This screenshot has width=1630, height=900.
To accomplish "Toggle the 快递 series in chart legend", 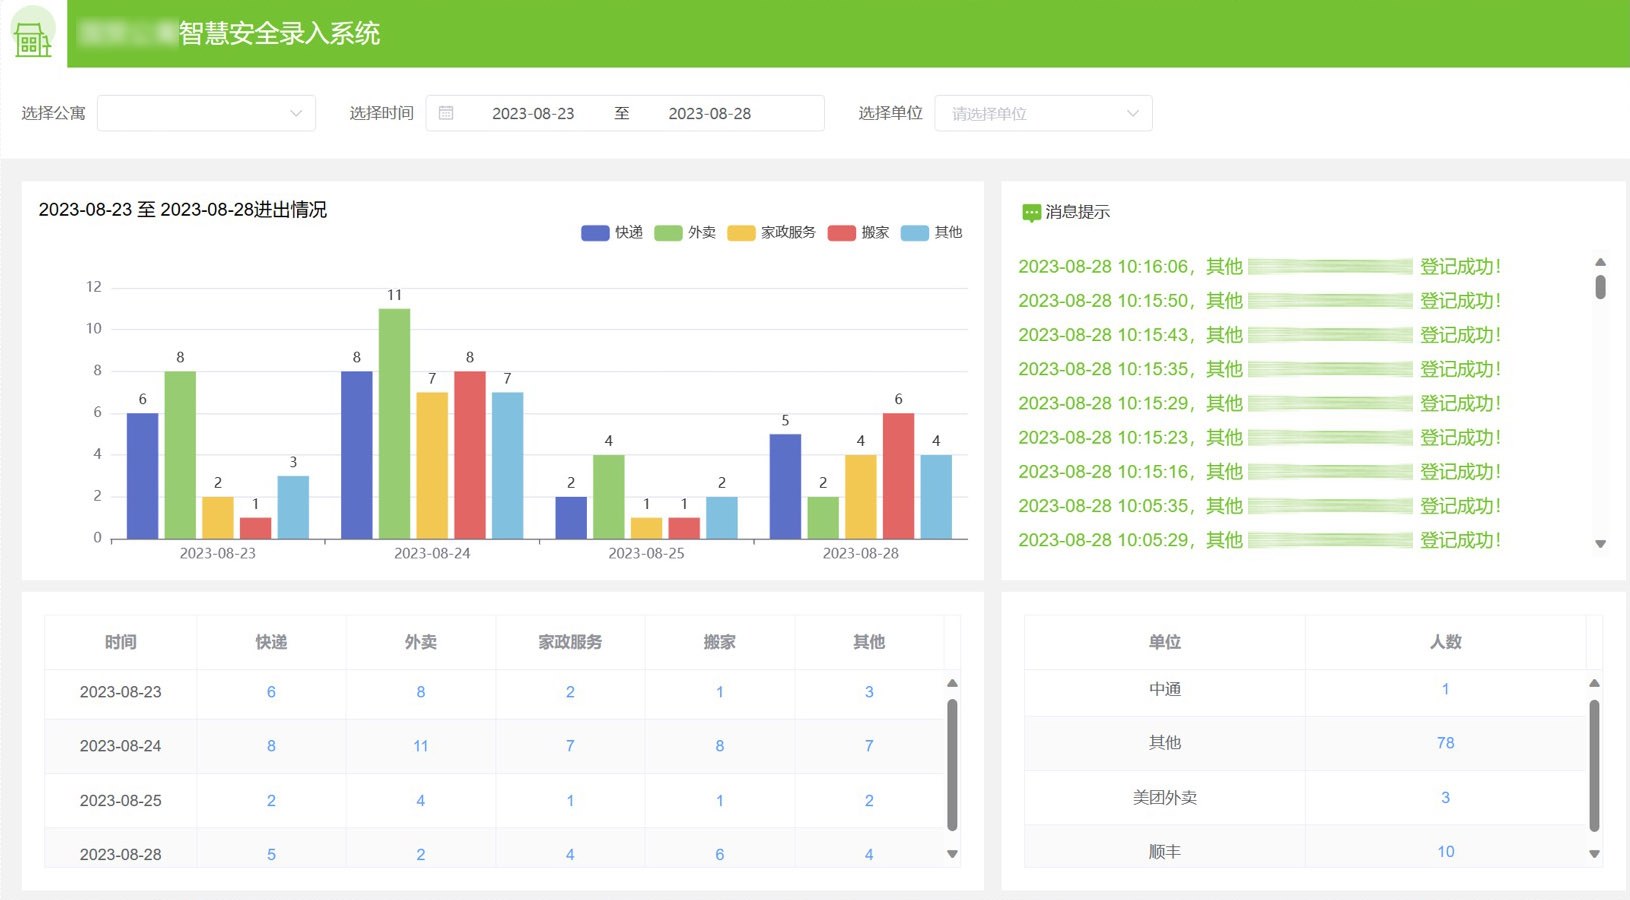I will tap(612, 233).
